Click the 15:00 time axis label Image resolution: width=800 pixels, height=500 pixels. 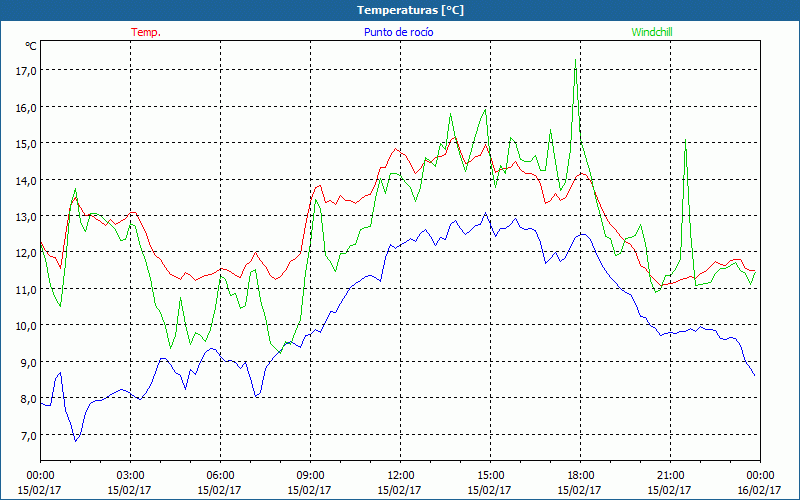tap(490, 476)
